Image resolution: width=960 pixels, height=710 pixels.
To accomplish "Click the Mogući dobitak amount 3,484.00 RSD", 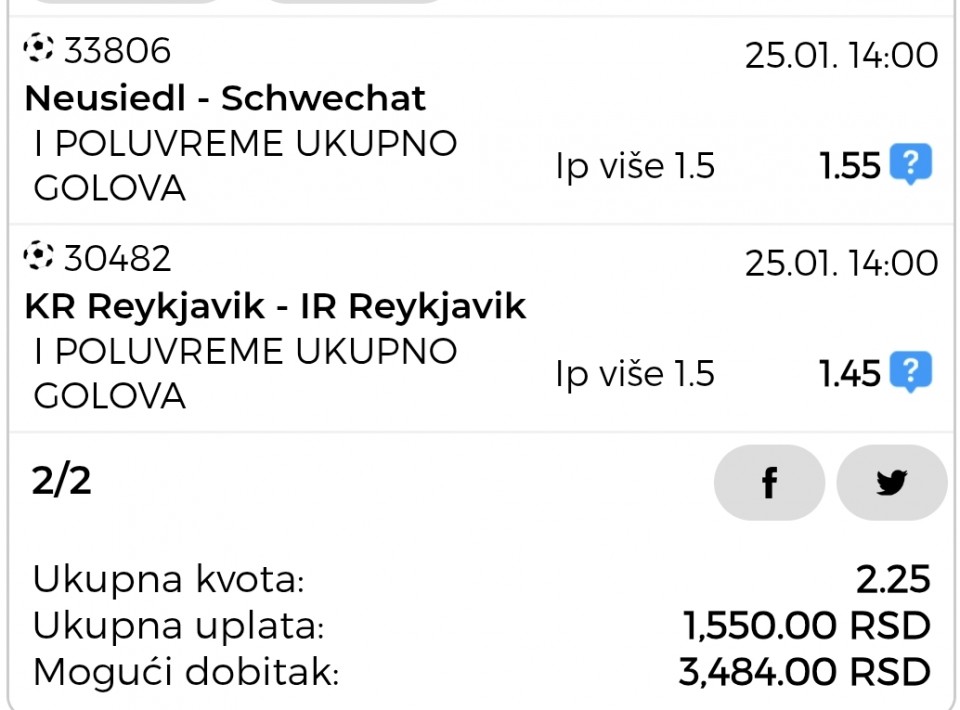I will click(x=804, y=672).
